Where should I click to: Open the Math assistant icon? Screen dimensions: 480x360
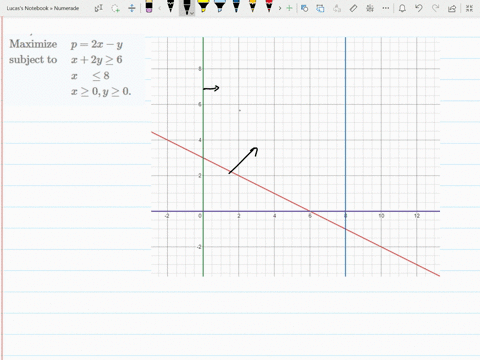pos(370,8)
